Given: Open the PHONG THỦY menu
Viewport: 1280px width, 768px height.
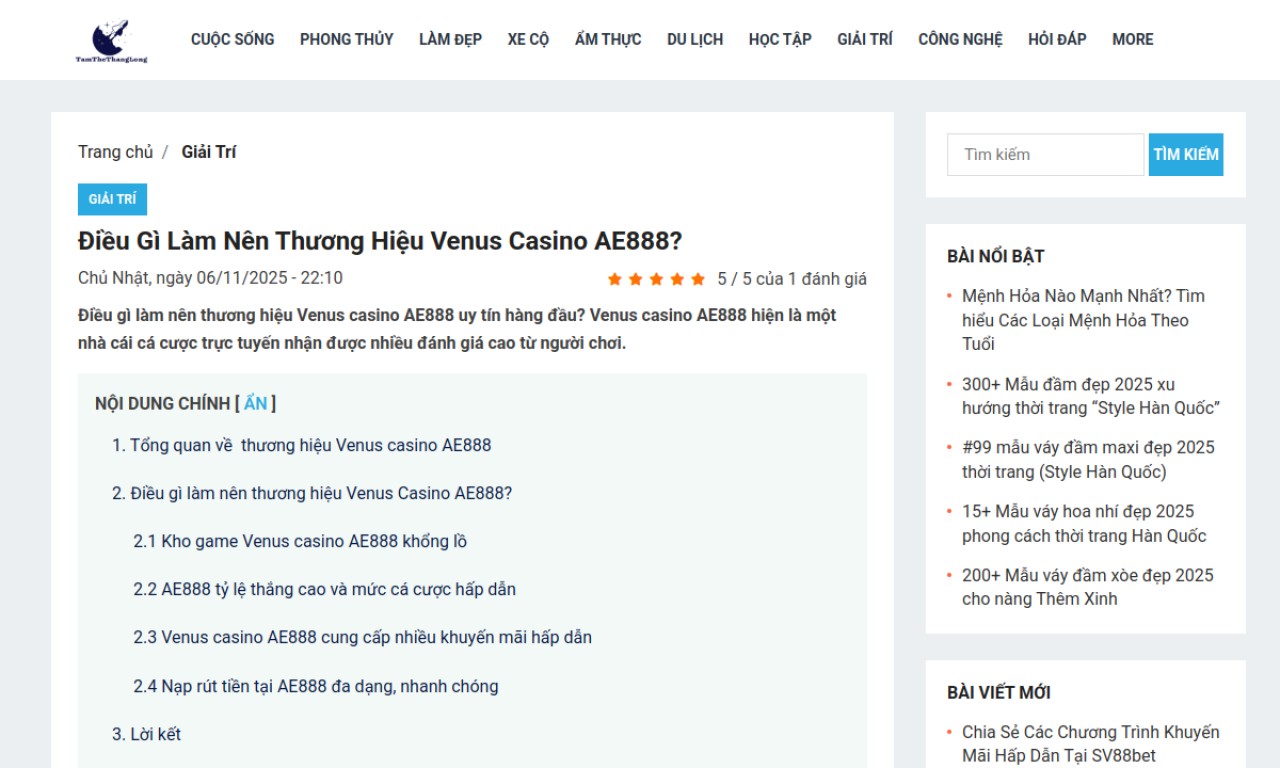Looking at the screenshot, I should point(346,40).
